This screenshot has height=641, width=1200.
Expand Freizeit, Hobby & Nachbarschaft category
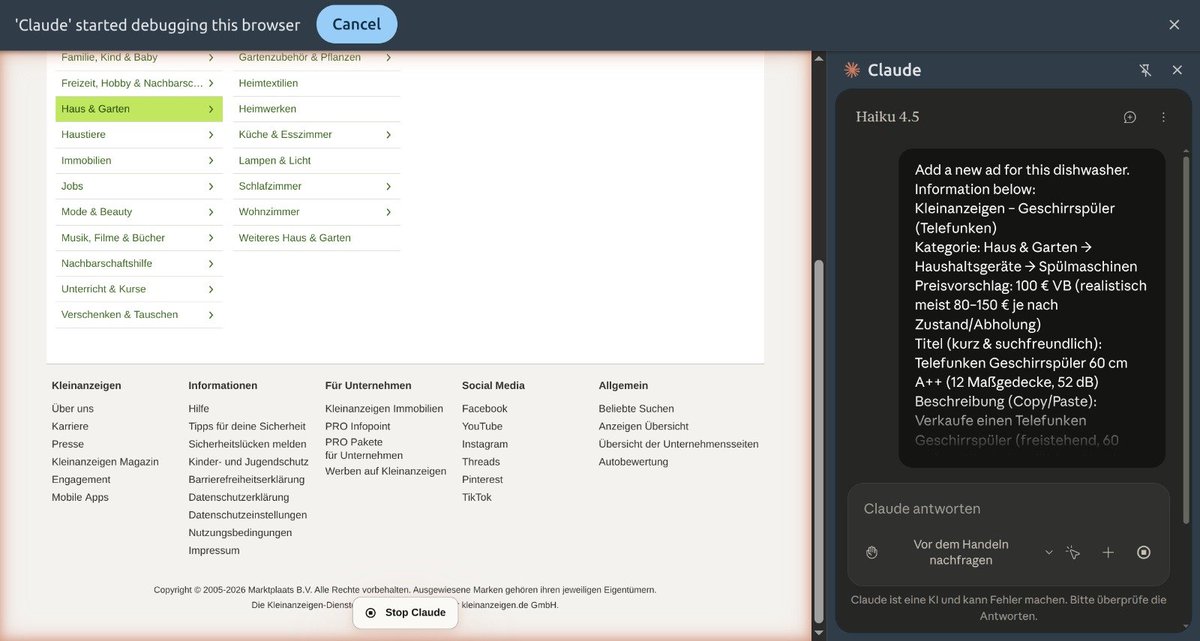point(139,83)
